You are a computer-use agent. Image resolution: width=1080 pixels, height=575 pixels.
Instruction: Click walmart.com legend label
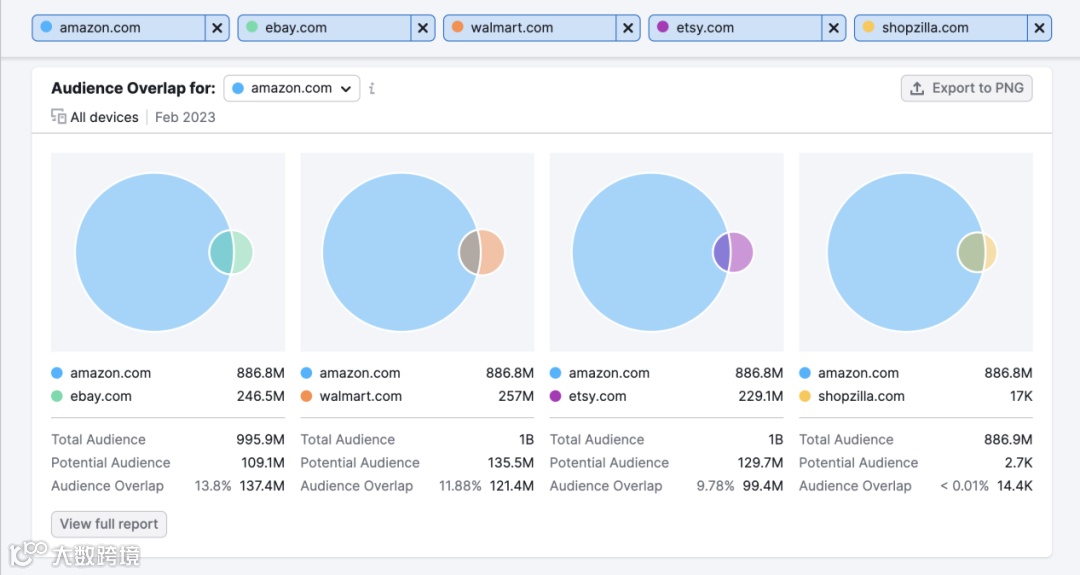point(360,396)
